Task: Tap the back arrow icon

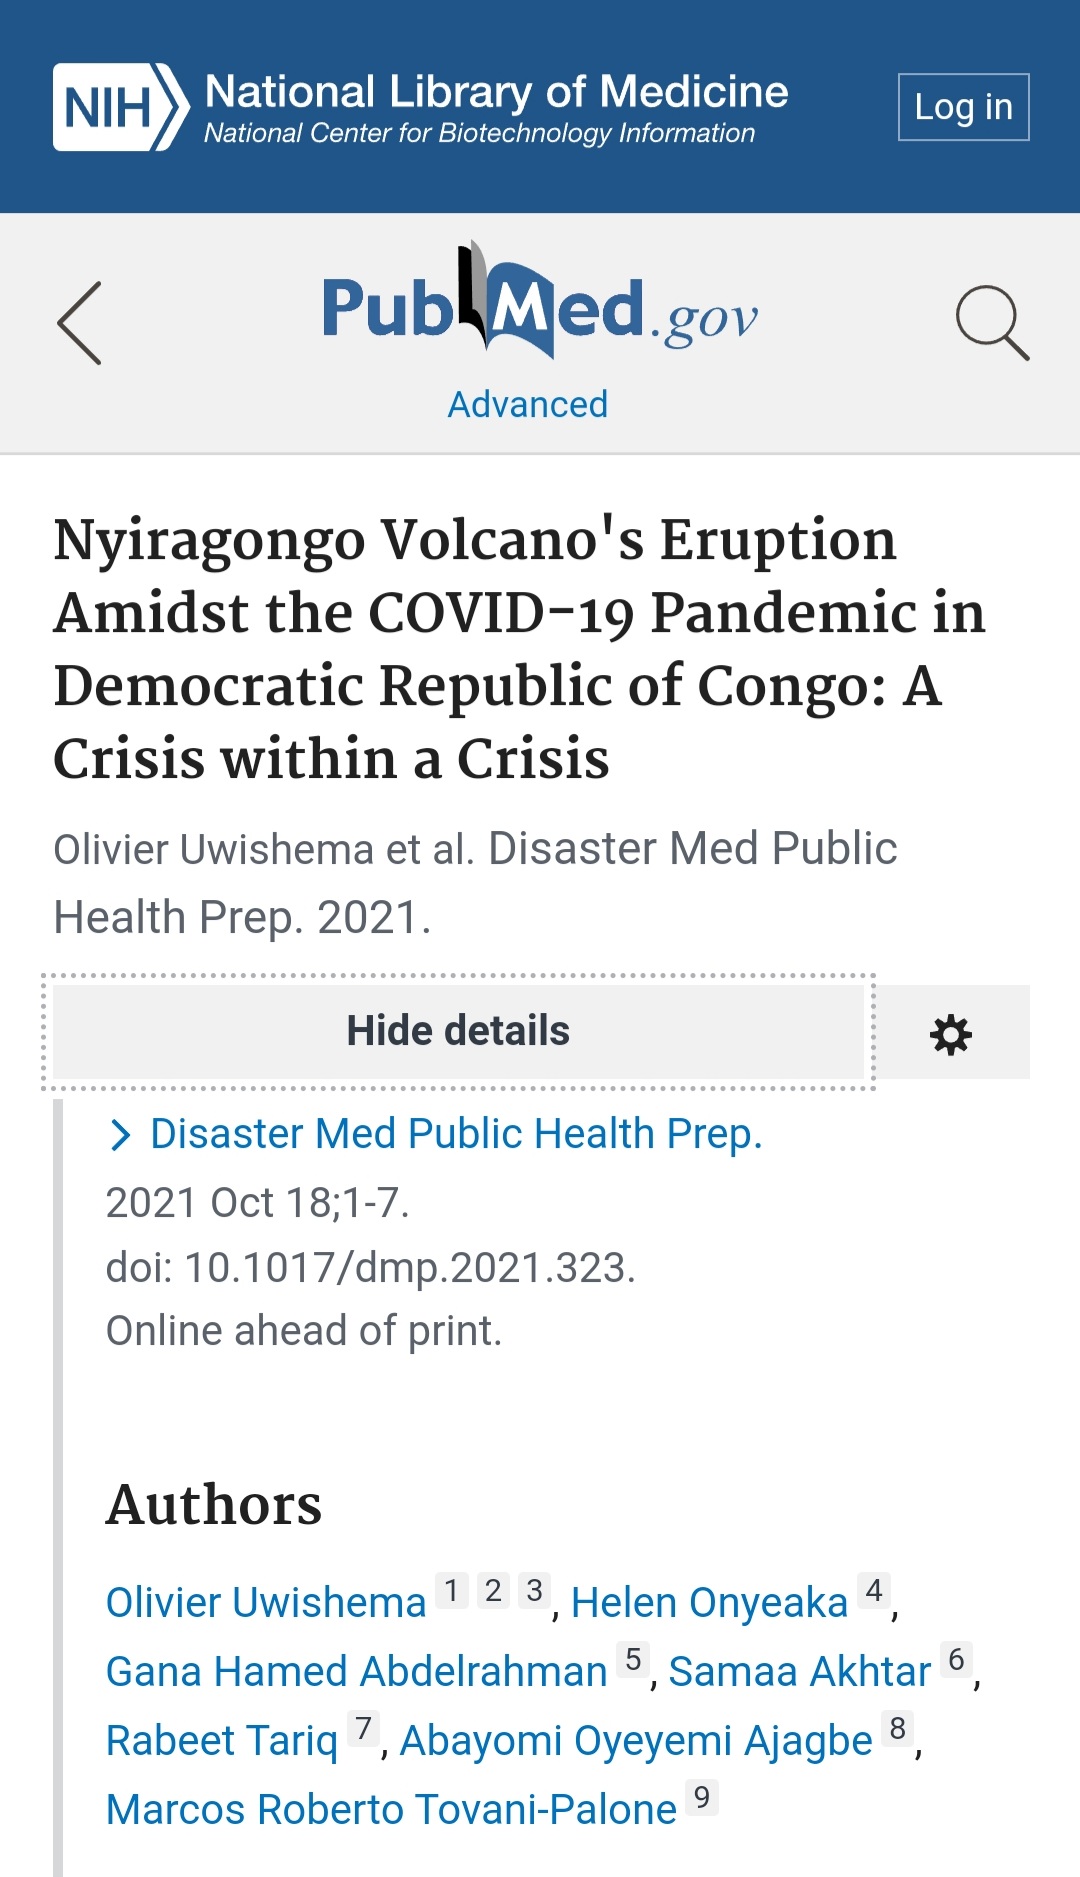Action: [x=79, y=323]
